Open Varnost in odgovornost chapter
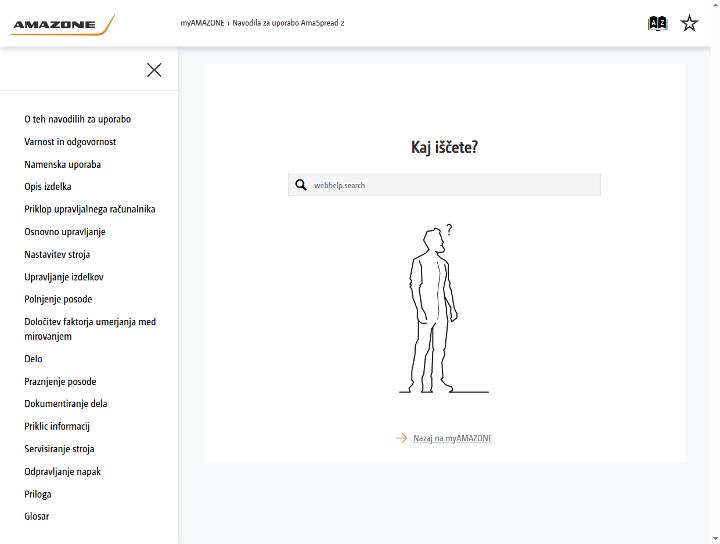Viewport: 720px width, 544px height. [x=70, y=142]
